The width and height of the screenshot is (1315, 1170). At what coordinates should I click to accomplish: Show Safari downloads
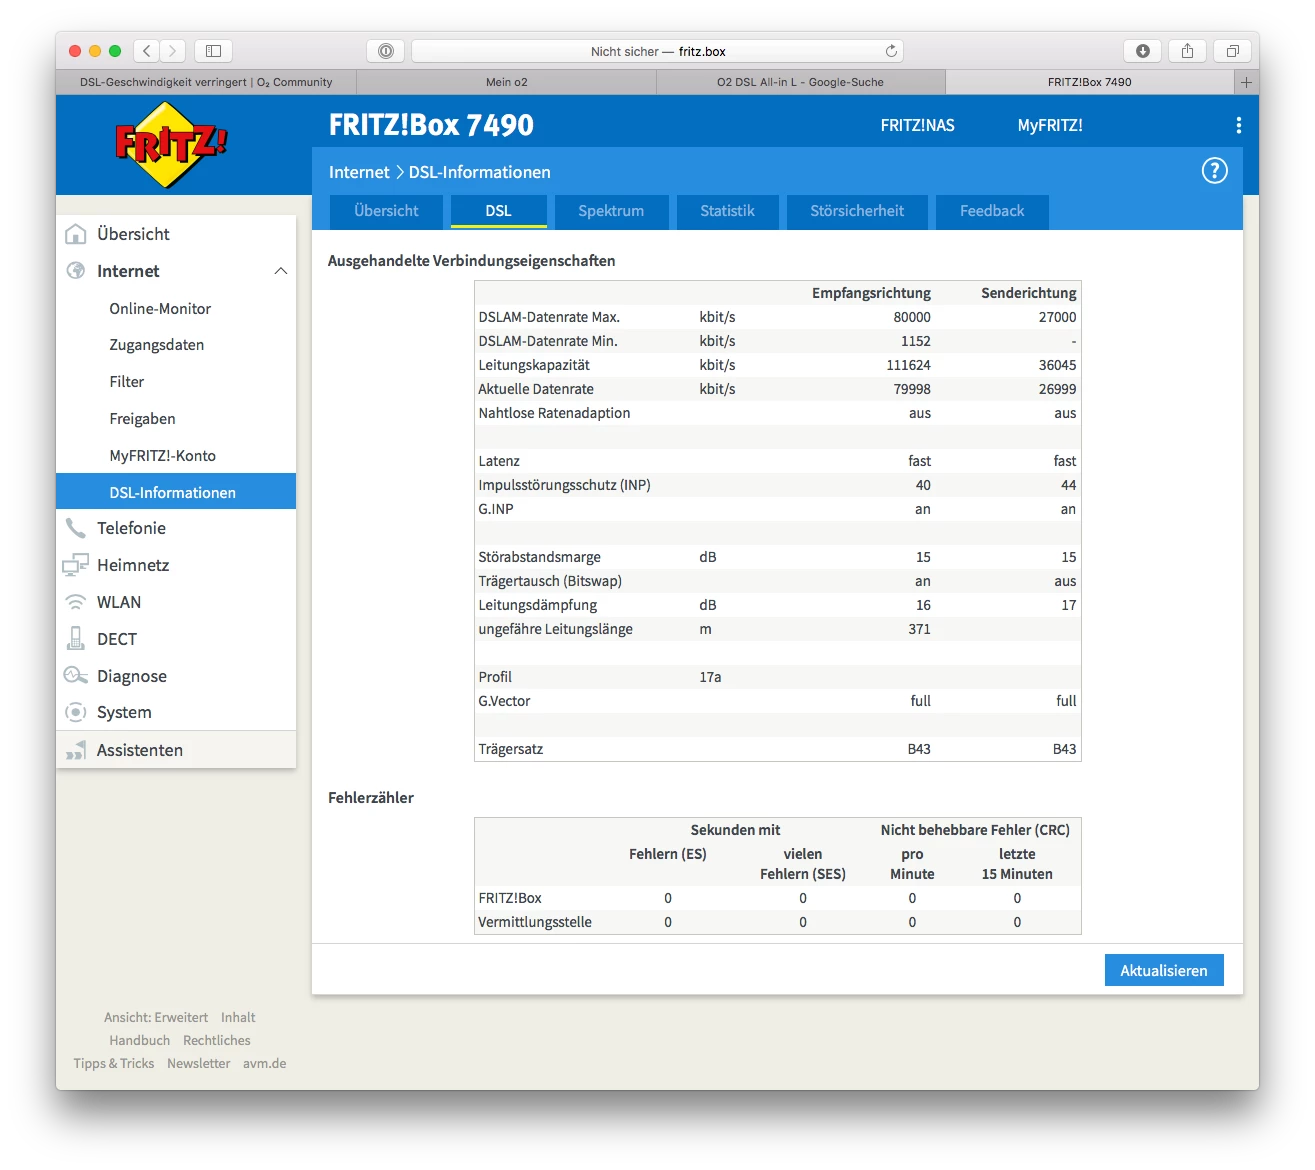(x=1143, y=51)
